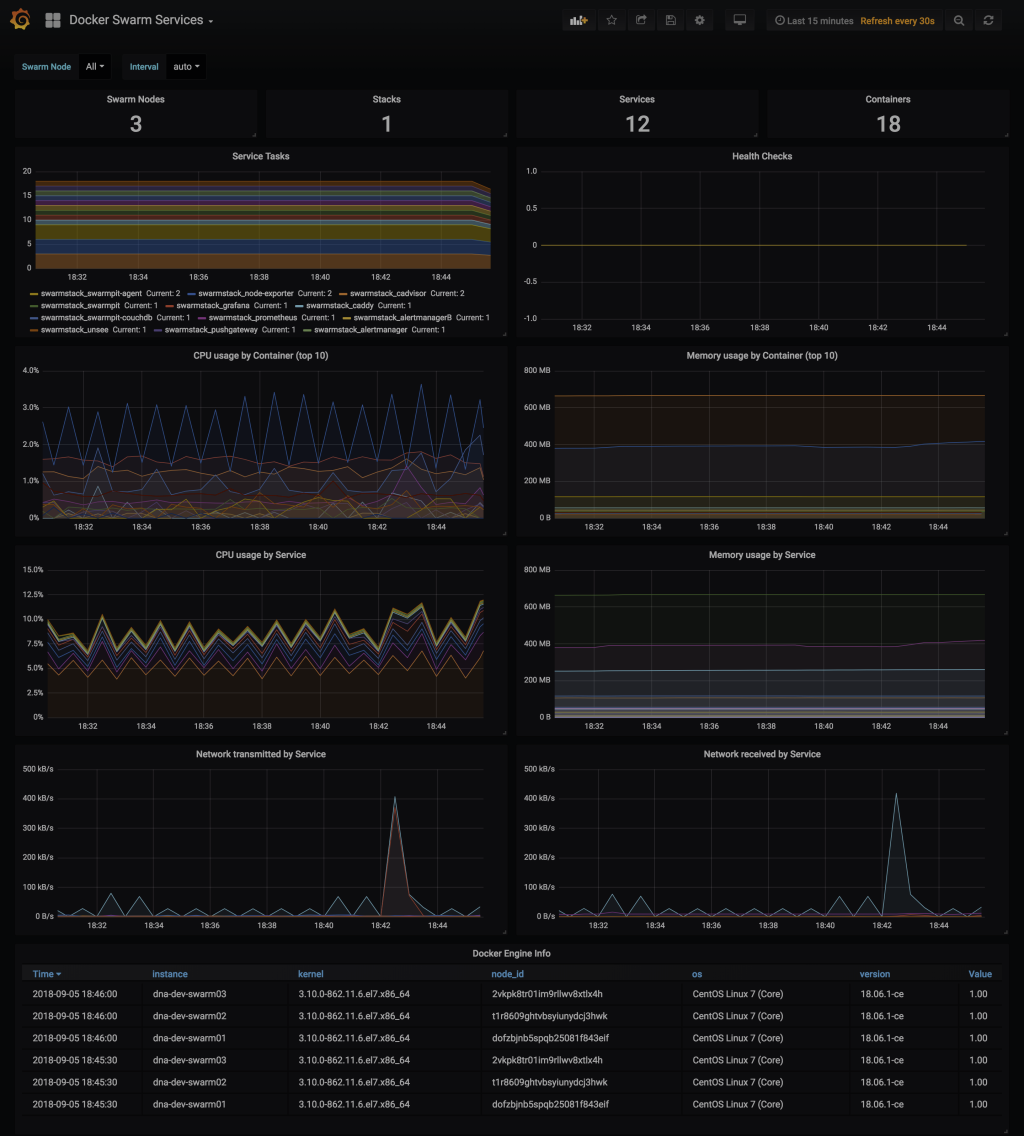Open CPU usage by Container panel menu
This screenshot has width=1024, height=1136.
[261, 356]
